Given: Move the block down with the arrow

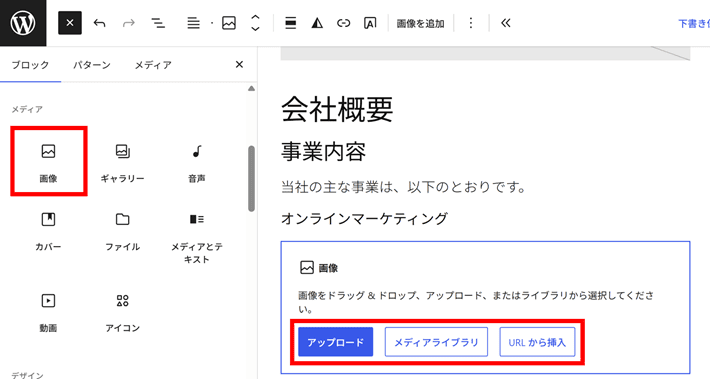Looking at the screenshot, I should coord(255,29).
